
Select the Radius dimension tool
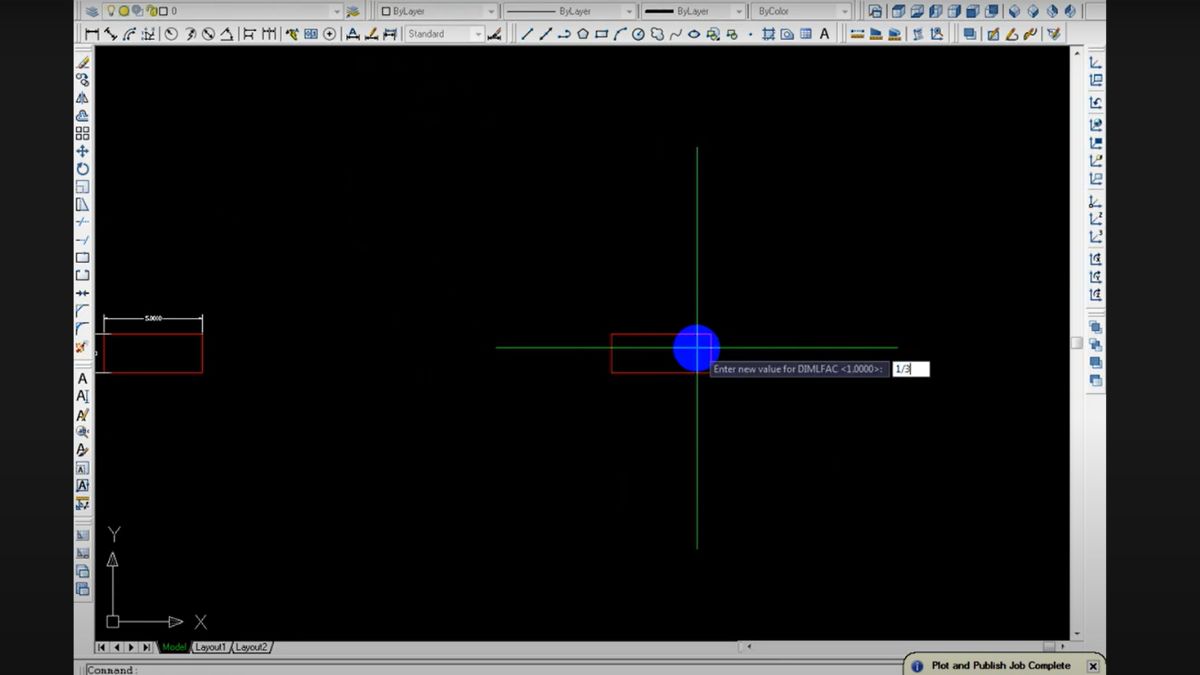click(x=171, y=34)
